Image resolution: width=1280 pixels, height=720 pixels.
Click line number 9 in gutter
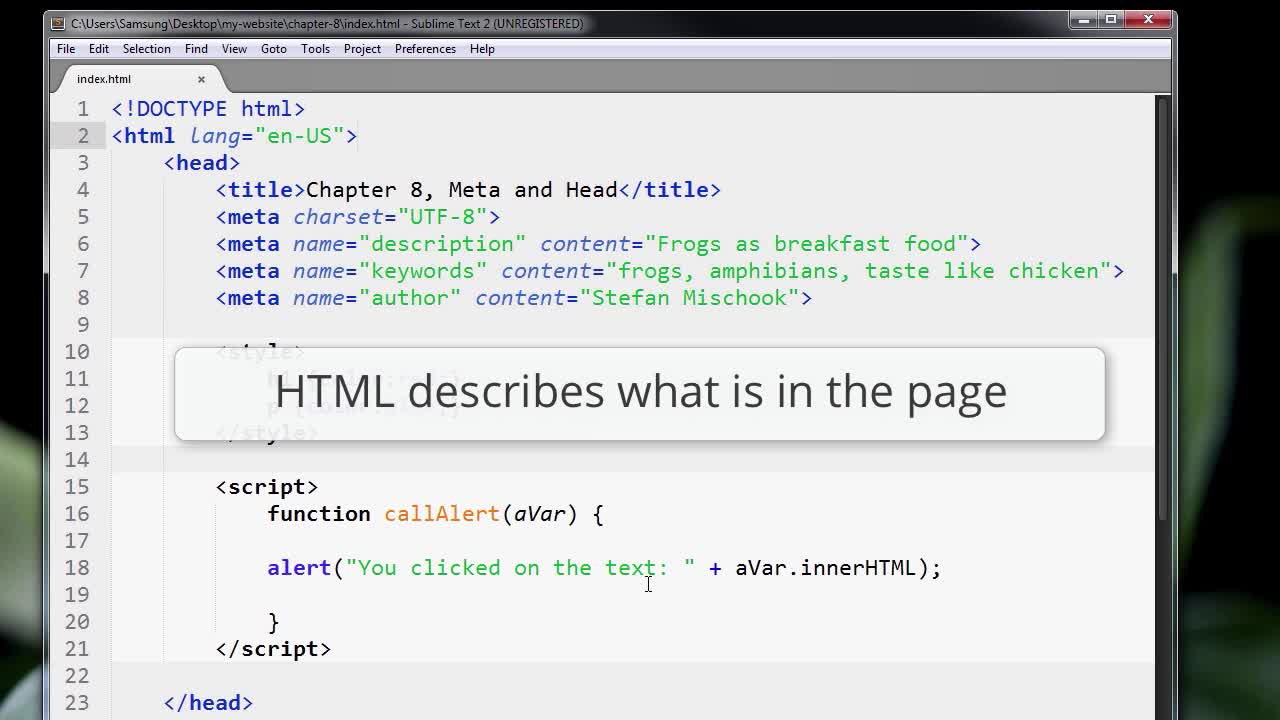click(83, 325)
